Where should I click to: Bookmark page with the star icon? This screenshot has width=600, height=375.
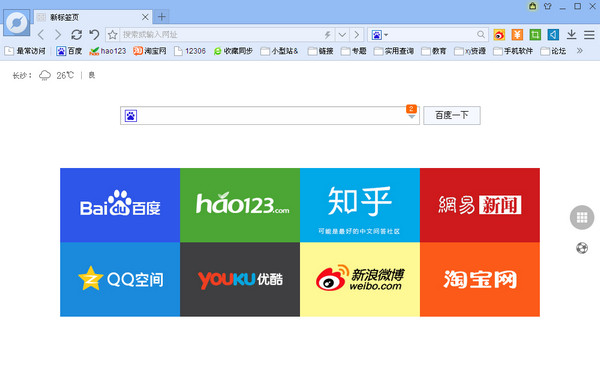tap(112, 35)
